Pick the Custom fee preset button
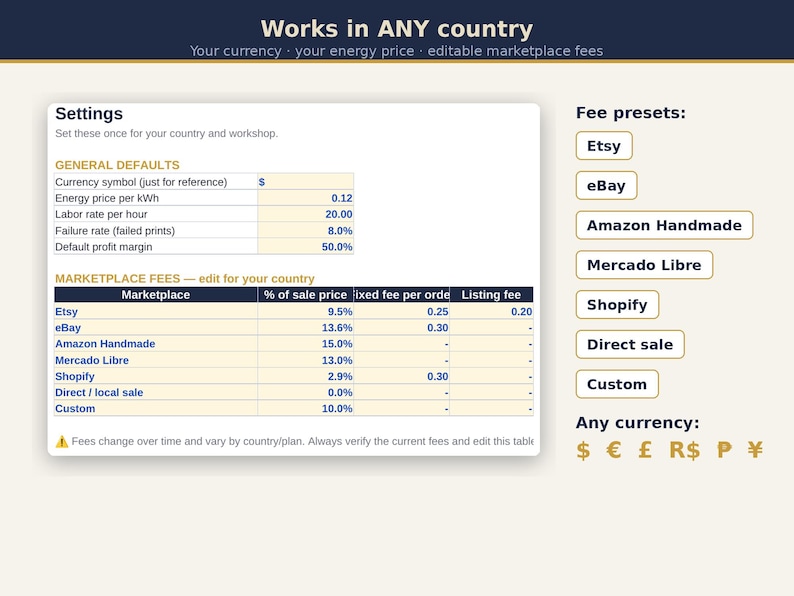This screenshot has height=596, width=794. coord(617,384)
